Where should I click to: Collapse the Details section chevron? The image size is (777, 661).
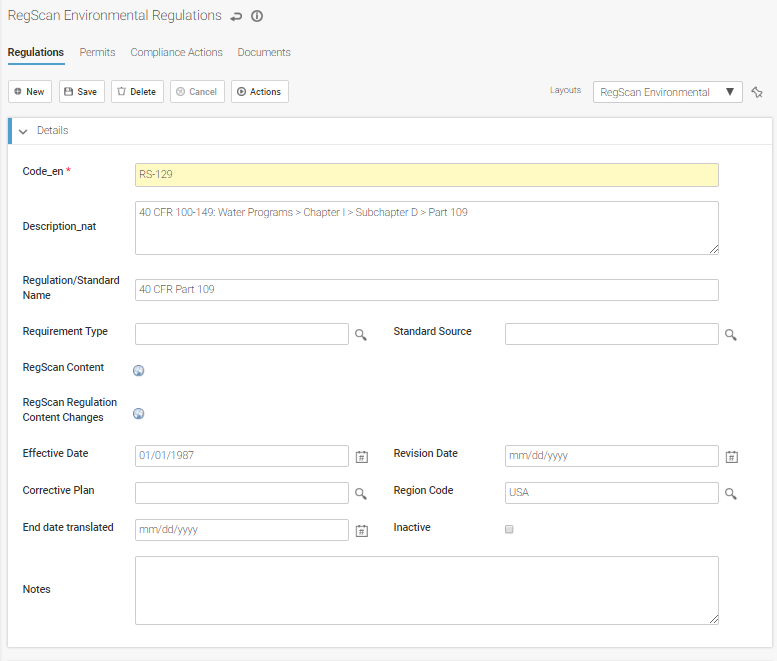pyautogui.click(x=23, y=131)
